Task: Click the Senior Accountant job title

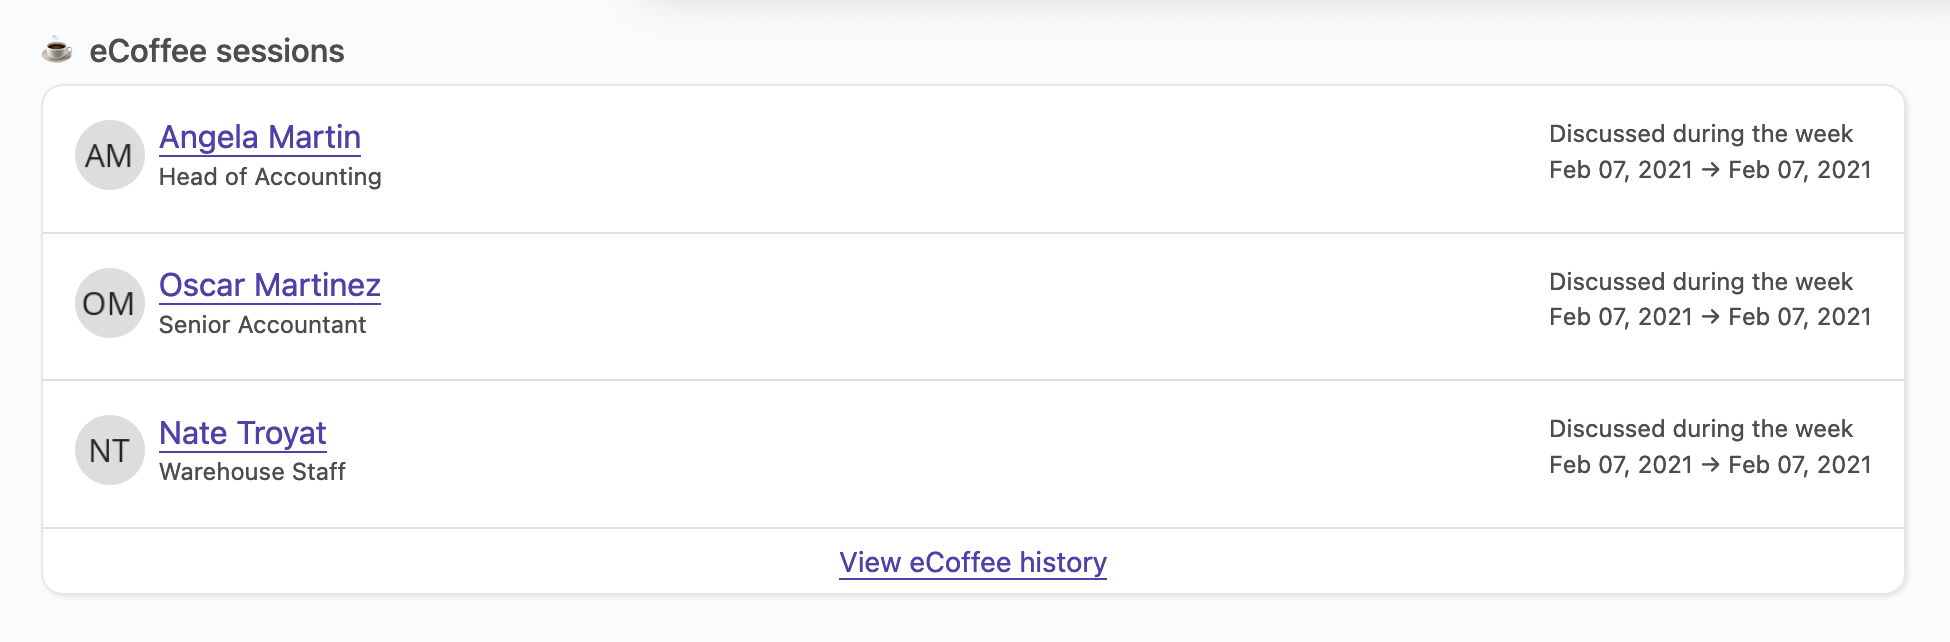Action: click(x=262, y=325)
